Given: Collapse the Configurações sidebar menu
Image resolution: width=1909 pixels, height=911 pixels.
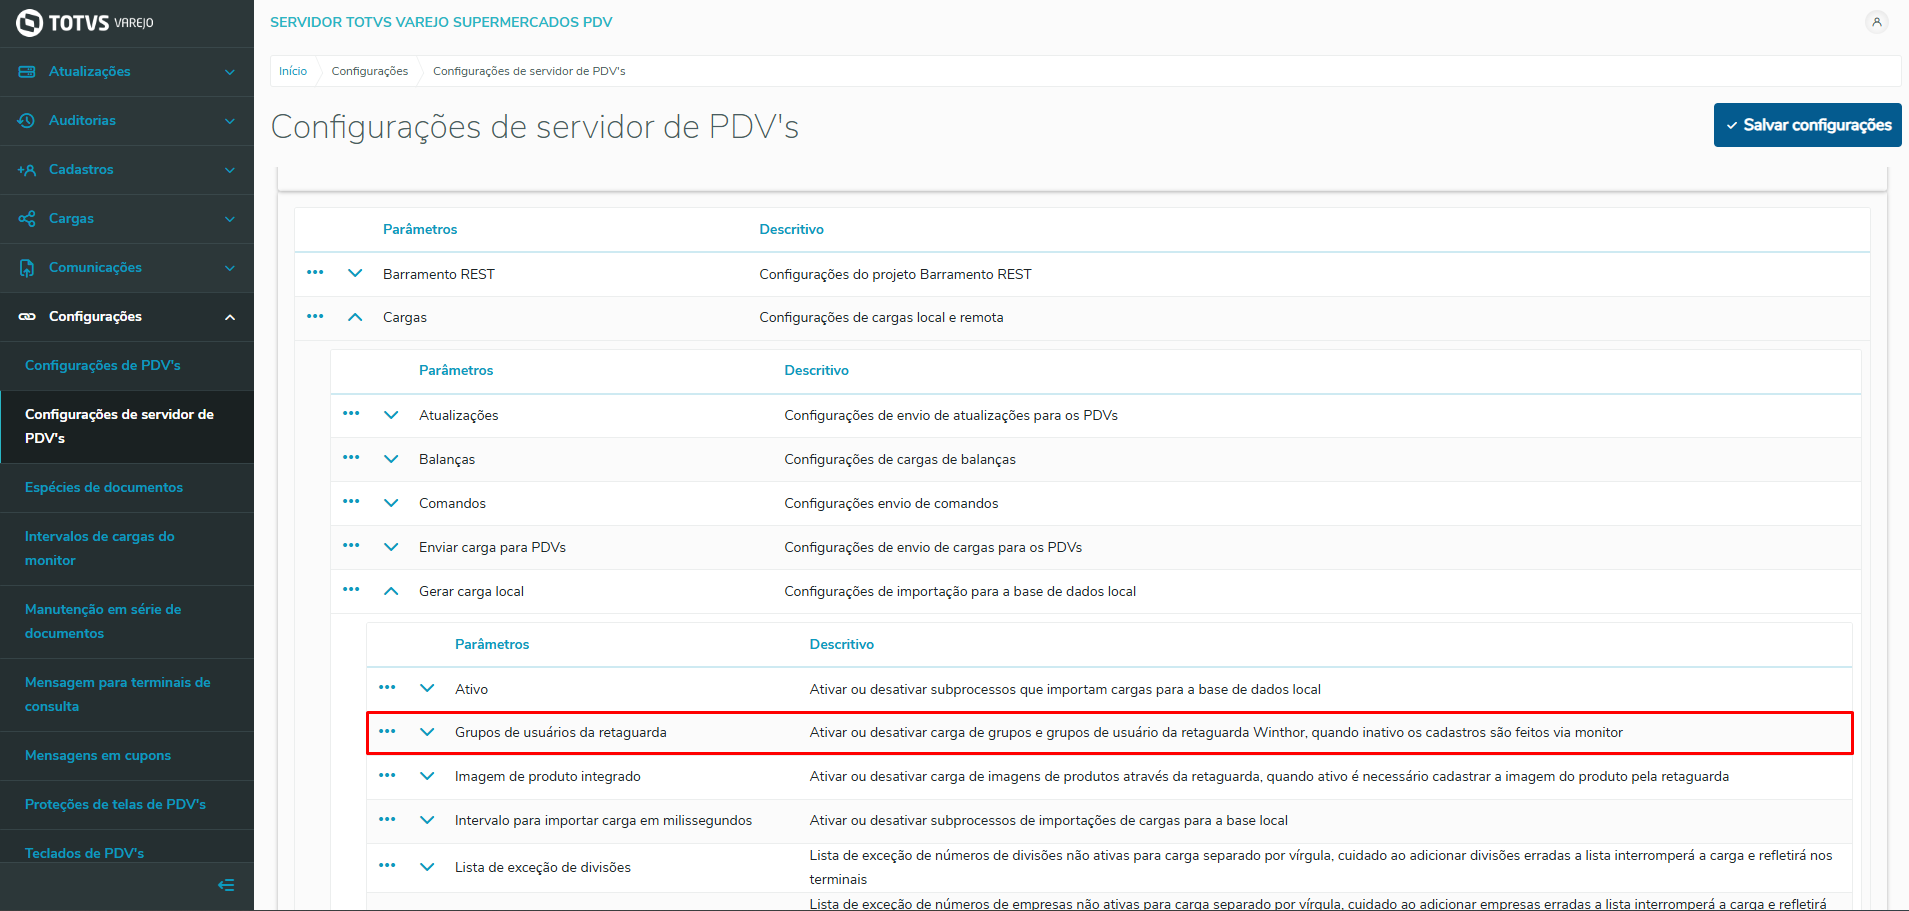Looking at the screenshot, I should pyautogui.click(x=230, y=317).
